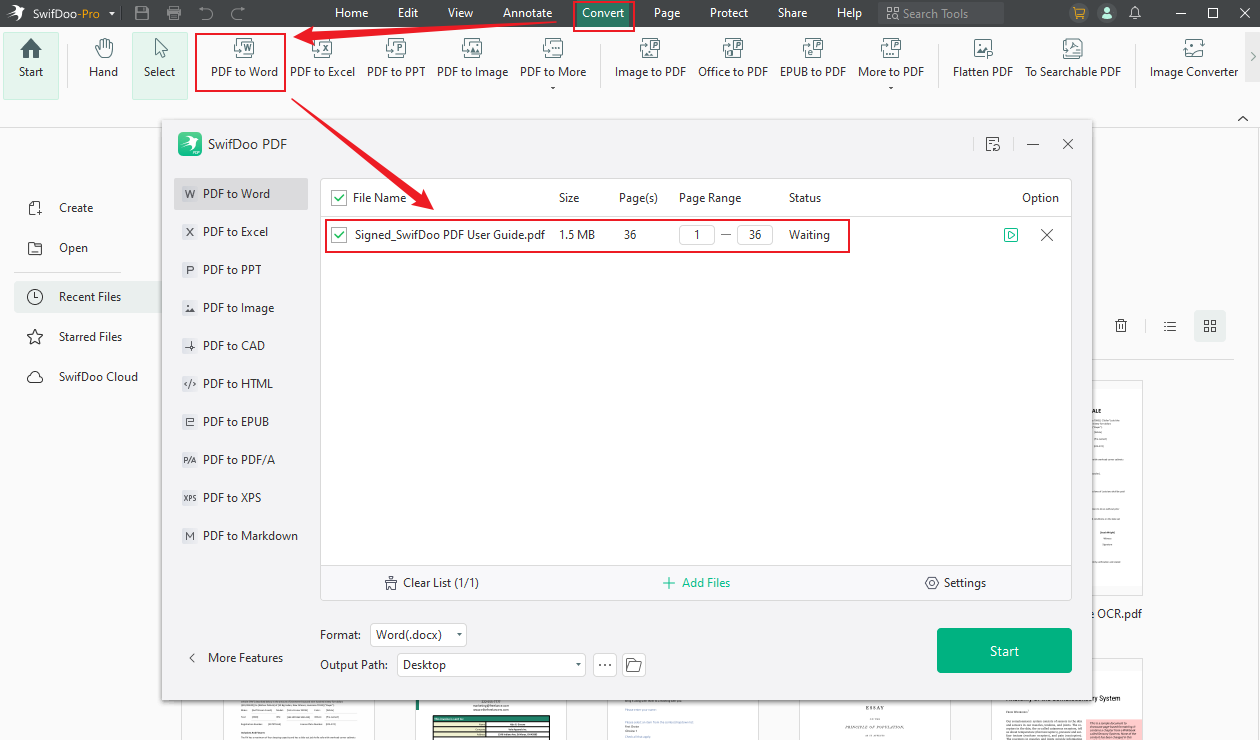Open PDF to Excel converter in ribbon
This screenshot has width=1260, height=740.
pyautogui.click(x=322, y=60)
